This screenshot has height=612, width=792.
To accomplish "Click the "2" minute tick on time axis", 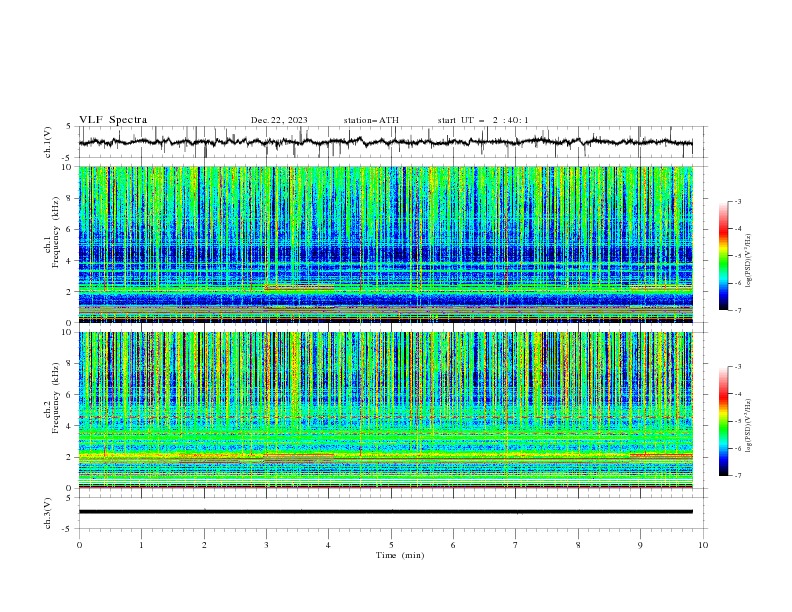I will pyautogui.click(x=204, y=545).
